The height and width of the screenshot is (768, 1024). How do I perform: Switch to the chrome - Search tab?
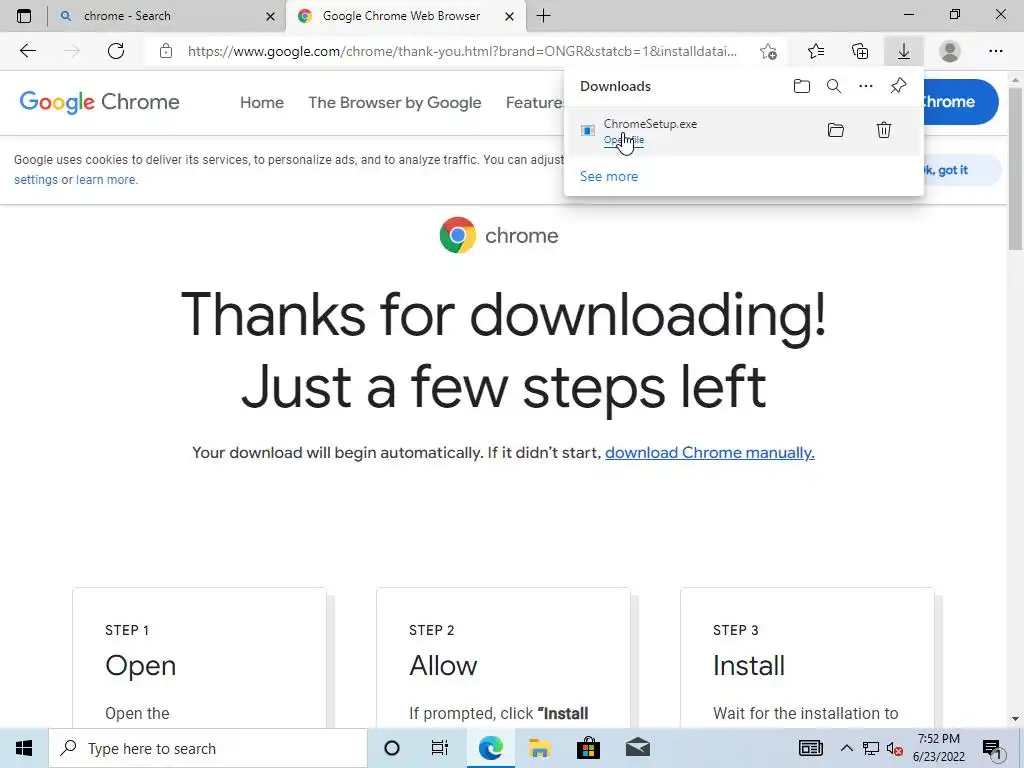[167, 16]
